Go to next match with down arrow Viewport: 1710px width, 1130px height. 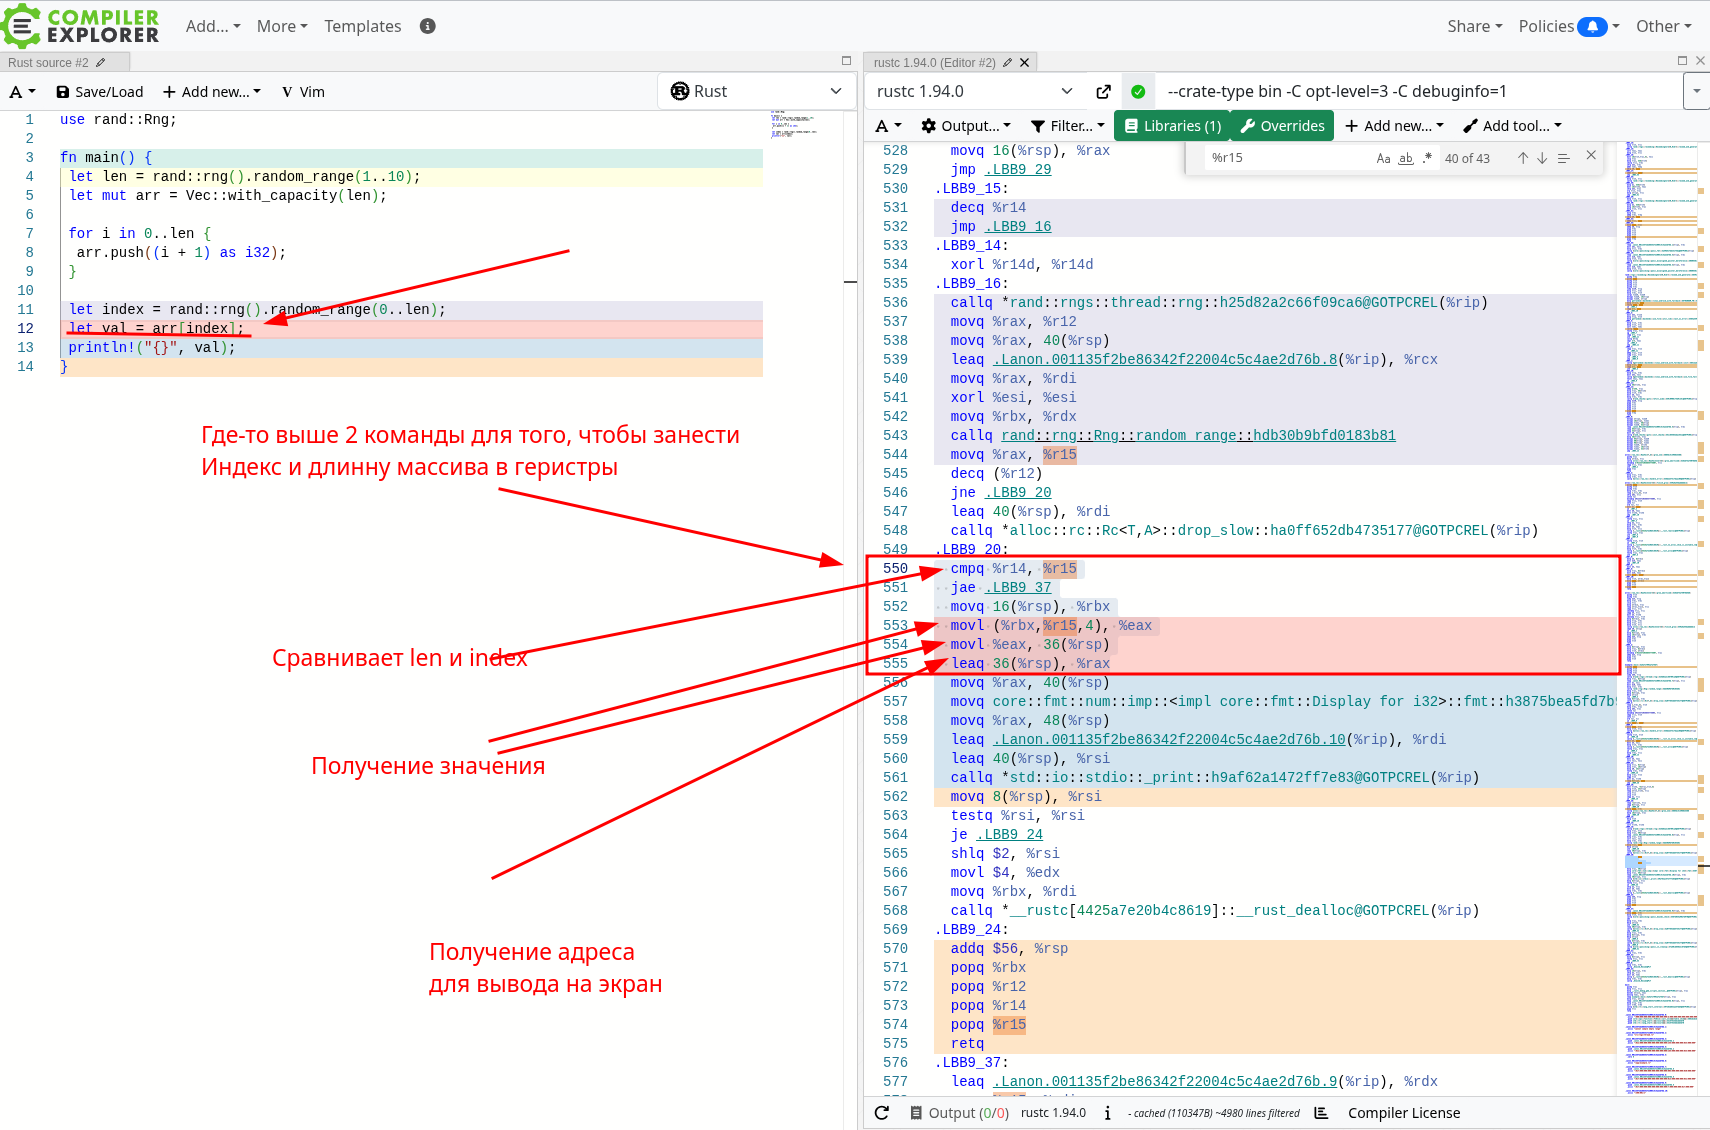tap(1542, 158)
